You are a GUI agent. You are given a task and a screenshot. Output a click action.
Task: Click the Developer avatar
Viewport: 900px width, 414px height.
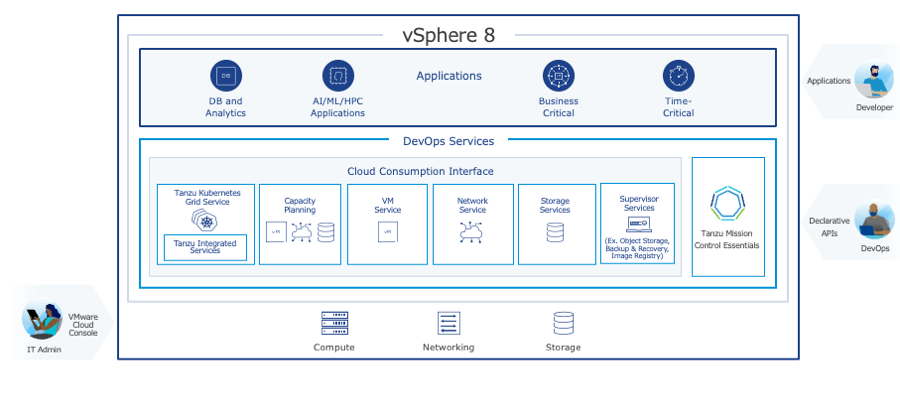874,80
